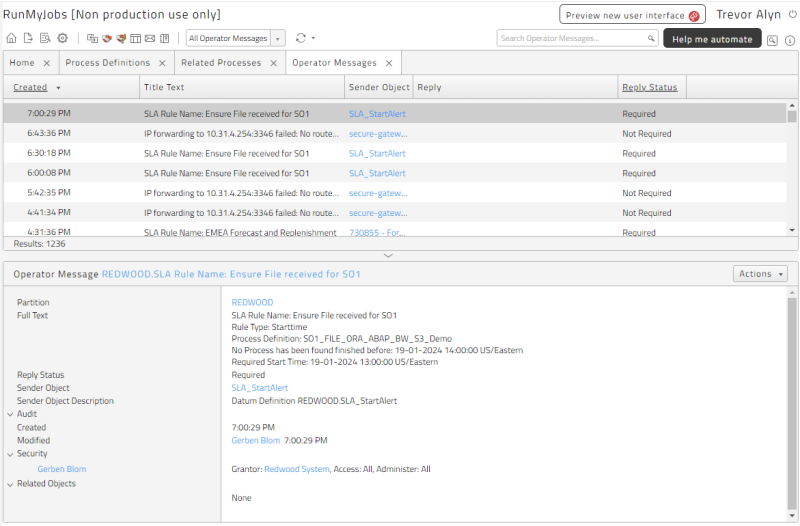Click the detail pane vertical scrollbar

click(792, 403)
